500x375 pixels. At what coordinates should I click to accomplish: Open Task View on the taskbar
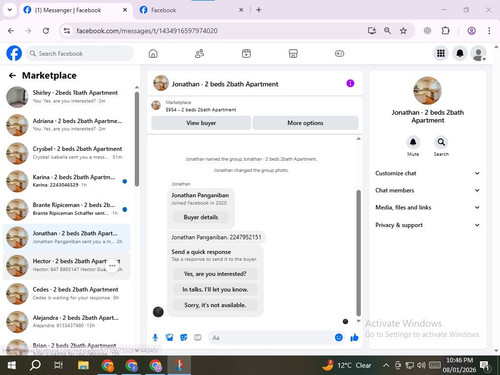(58, 366)
